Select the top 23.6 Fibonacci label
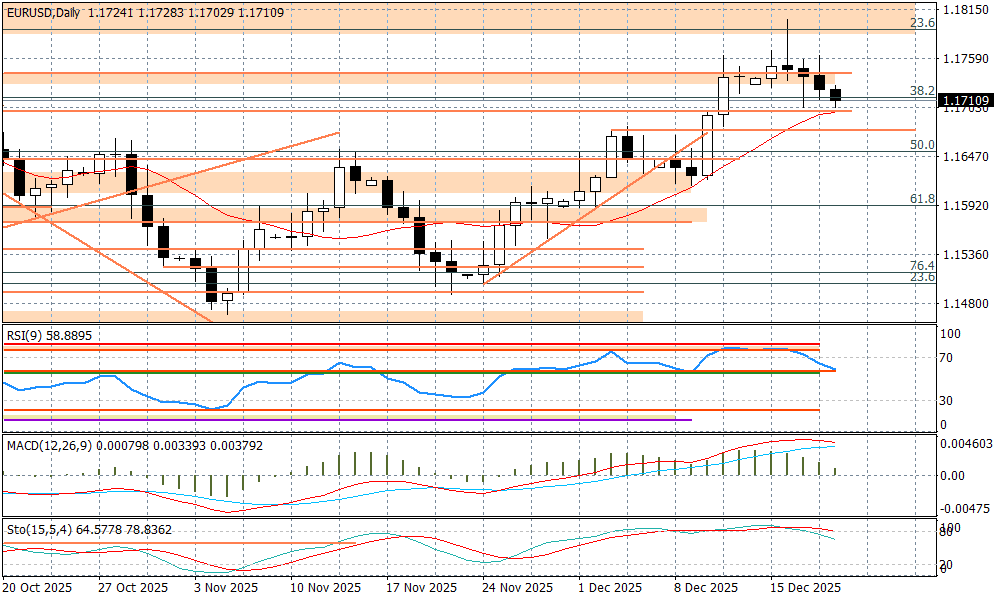1000x600 pixels. pyautogui.click(x=923, y=22)
